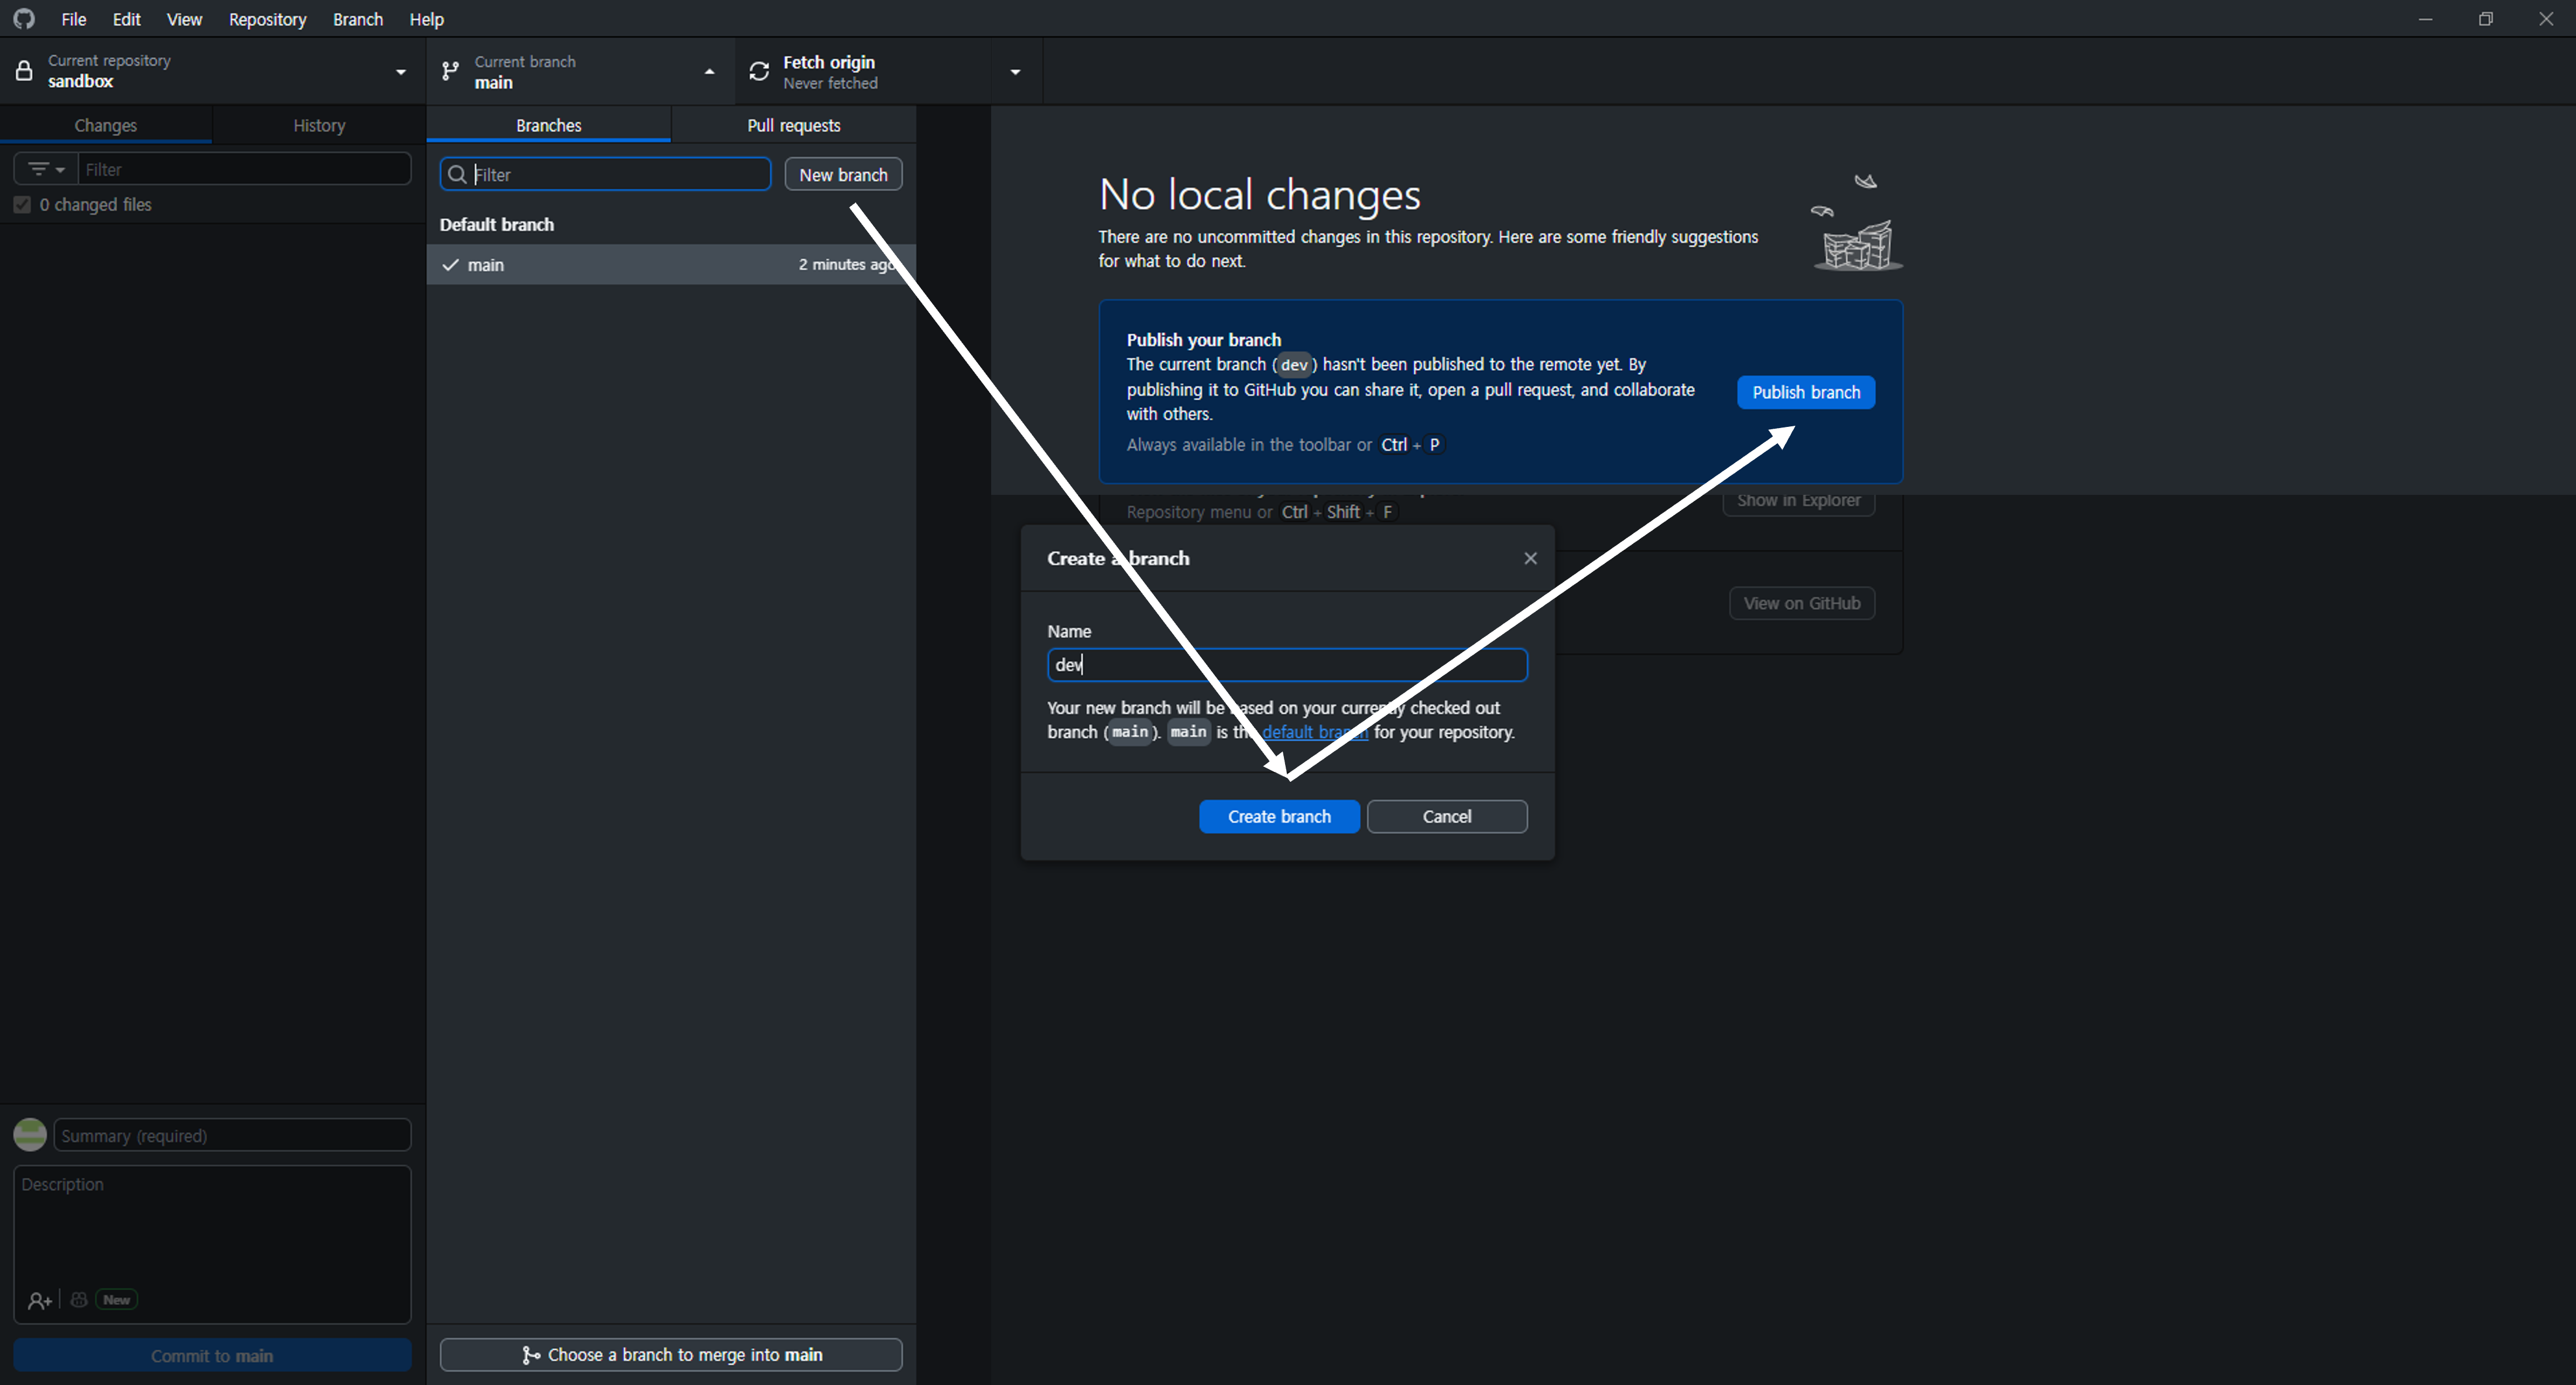Open the Repository menu
The image size is (2576, 1385).
[267, 19]
